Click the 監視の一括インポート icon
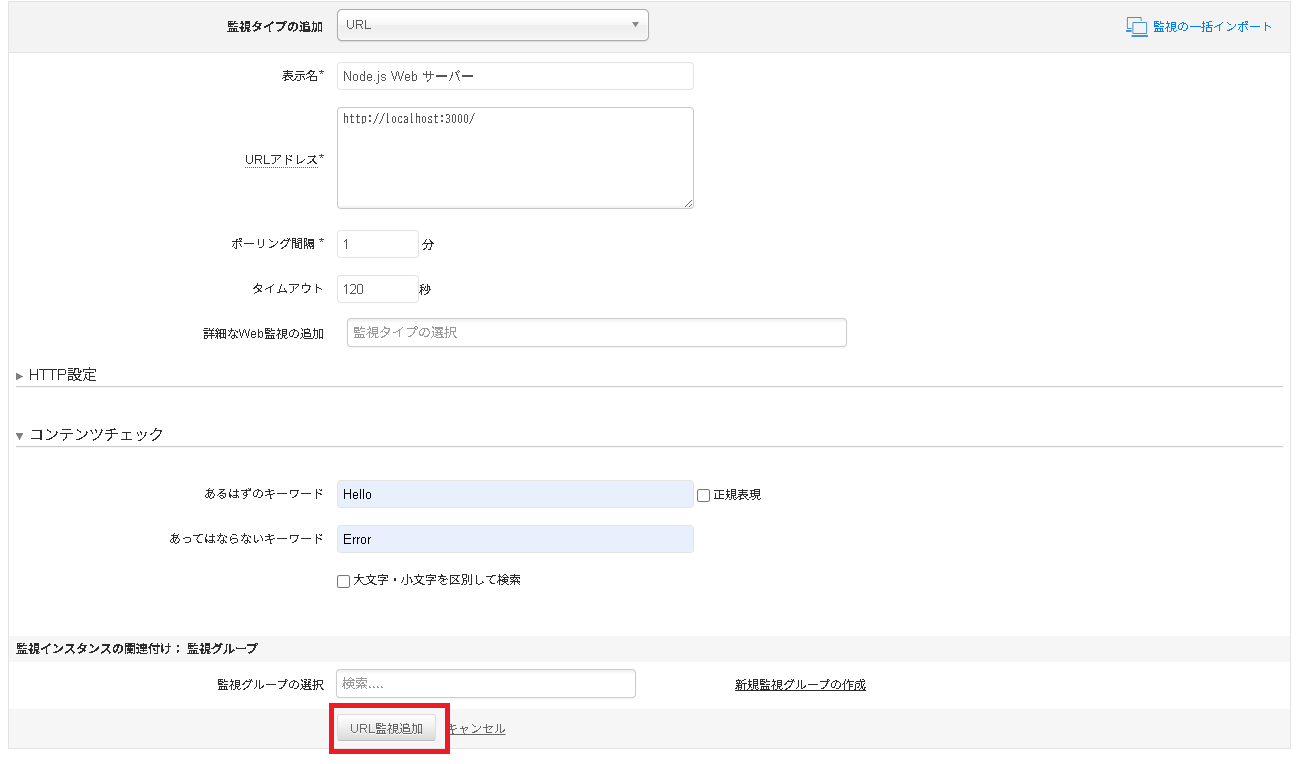 coord(1136,27)
